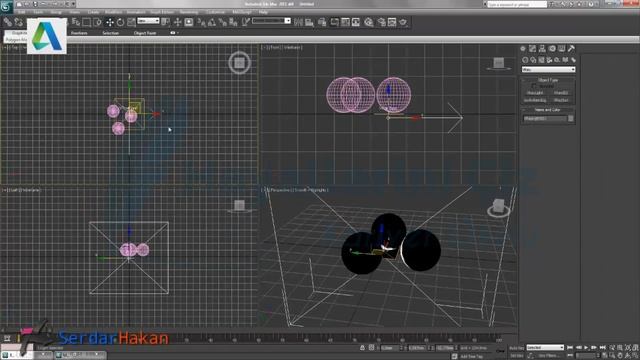This screenshot has width=640, height=360.
Task: Click the Render Production teapot icon
Action: coord(403,22)
